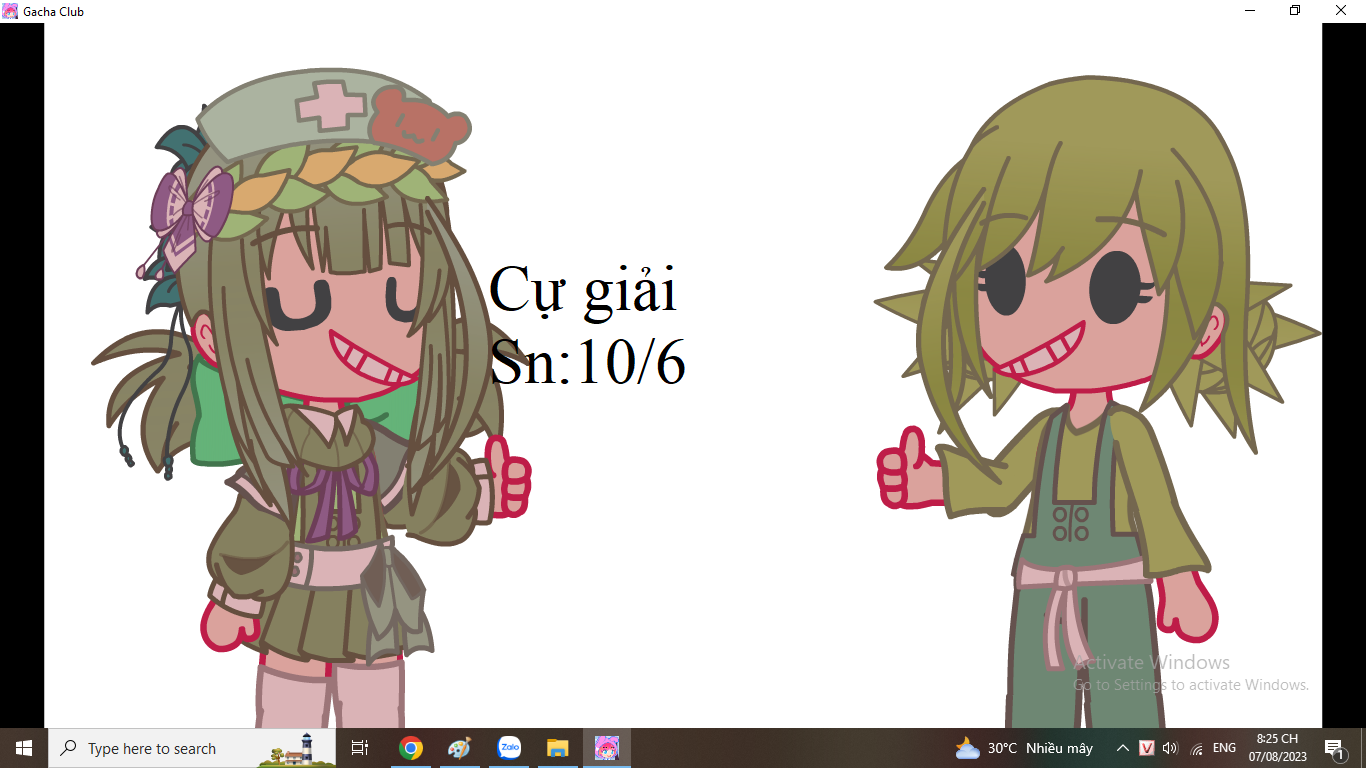Minimize the Gacha Club window
The image size is (1366, 768).
tap(1250, 11)
